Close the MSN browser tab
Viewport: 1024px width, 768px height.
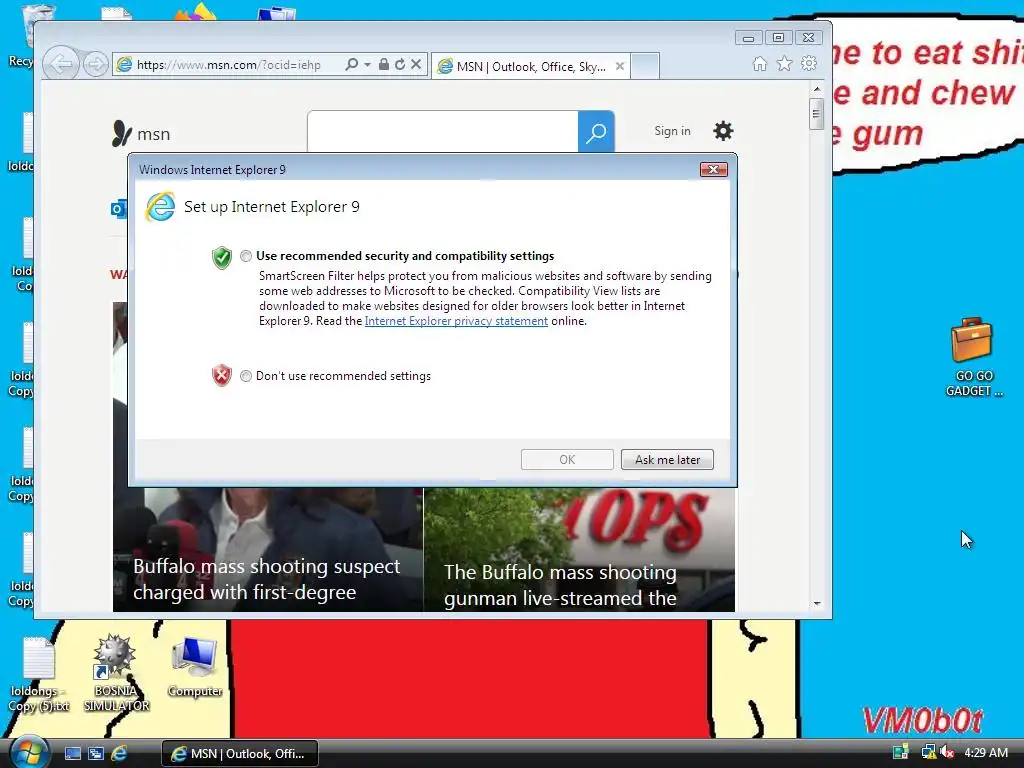620,66
